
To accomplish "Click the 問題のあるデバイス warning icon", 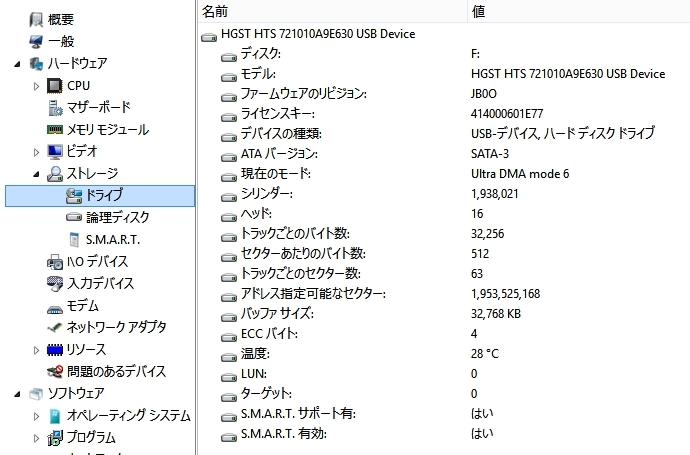I will (55, 372).
